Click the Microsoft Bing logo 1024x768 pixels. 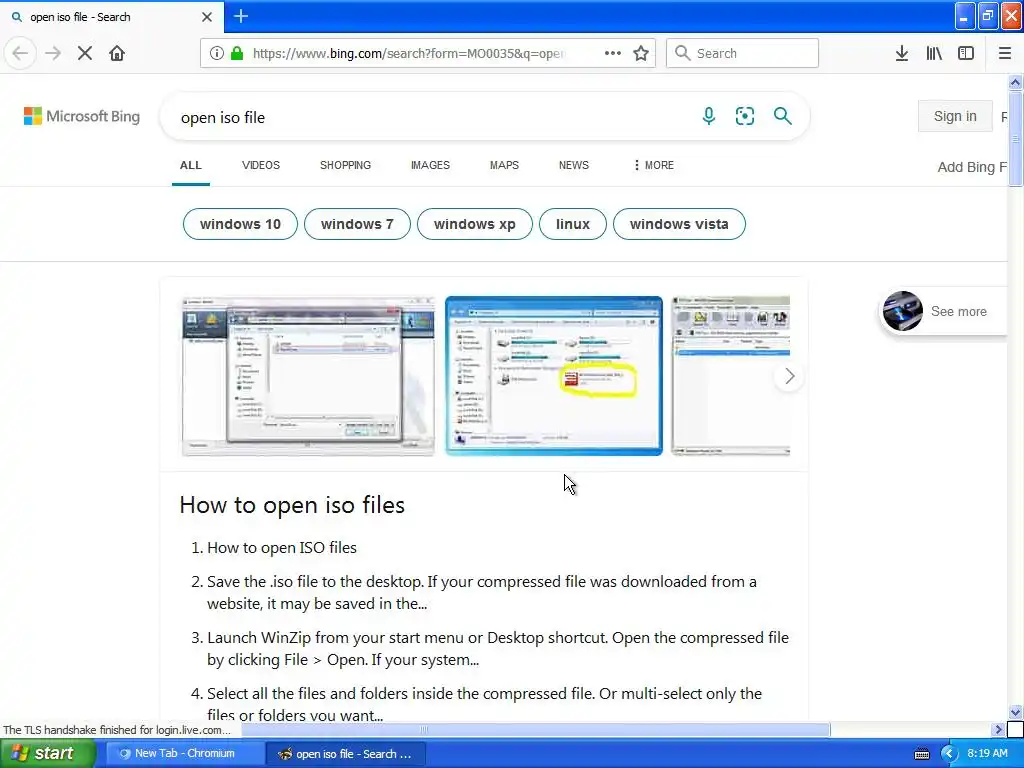click(82, 116)
